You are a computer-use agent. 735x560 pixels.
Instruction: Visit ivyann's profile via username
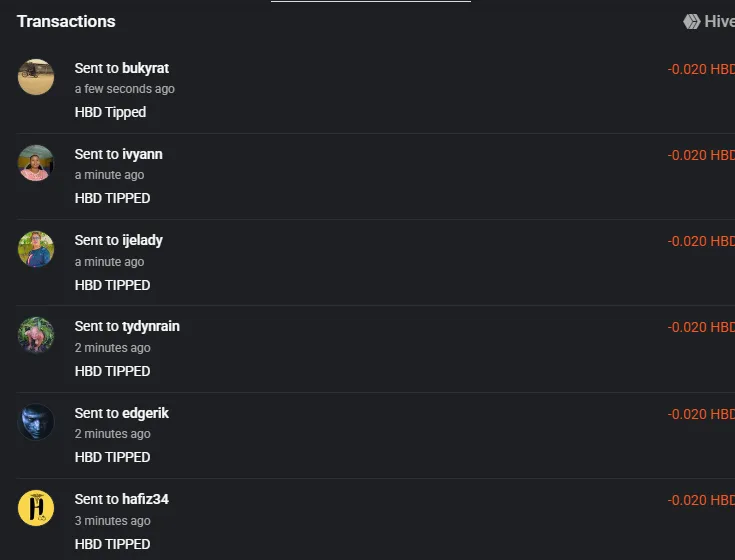point(142,154)
